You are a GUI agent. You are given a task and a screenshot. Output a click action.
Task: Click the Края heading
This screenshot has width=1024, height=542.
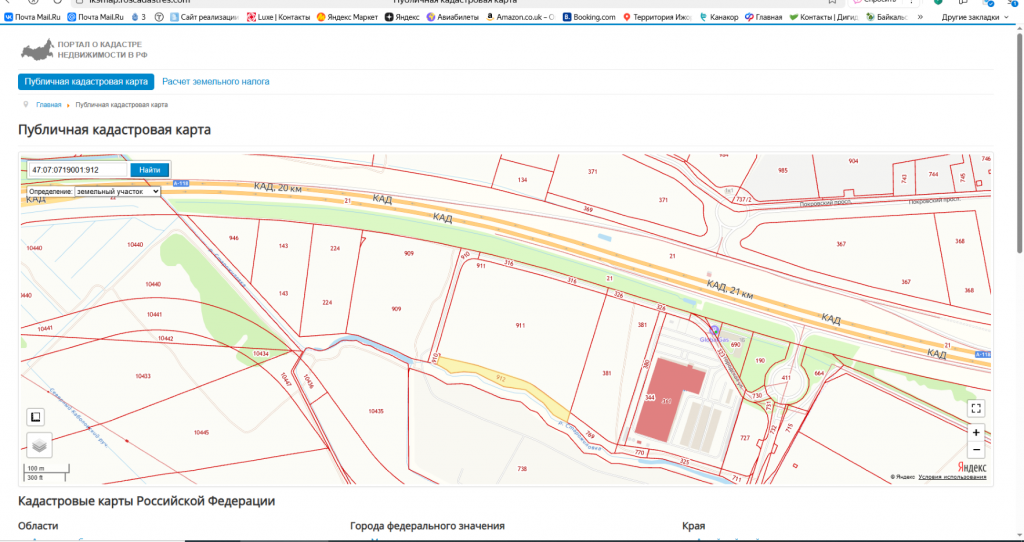tap(694, 526)
